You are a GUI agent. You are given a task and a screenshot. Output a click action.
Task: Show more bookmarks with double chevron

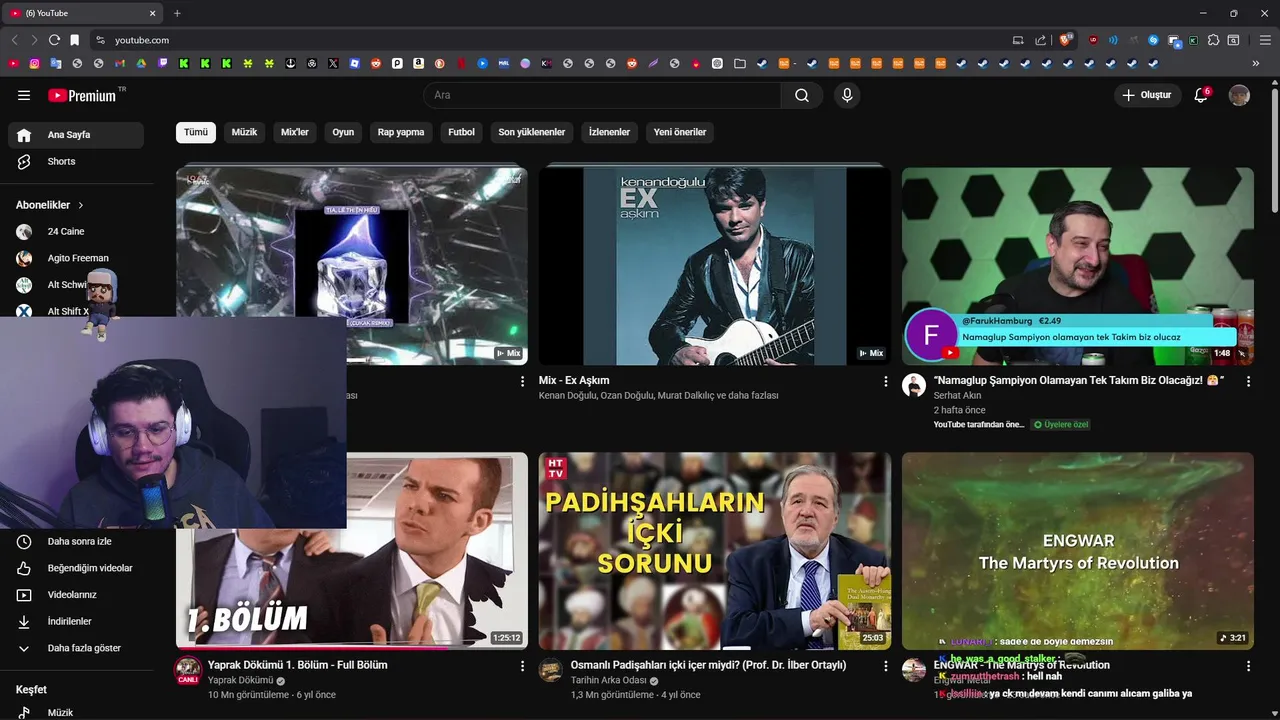coord(1256,63)
